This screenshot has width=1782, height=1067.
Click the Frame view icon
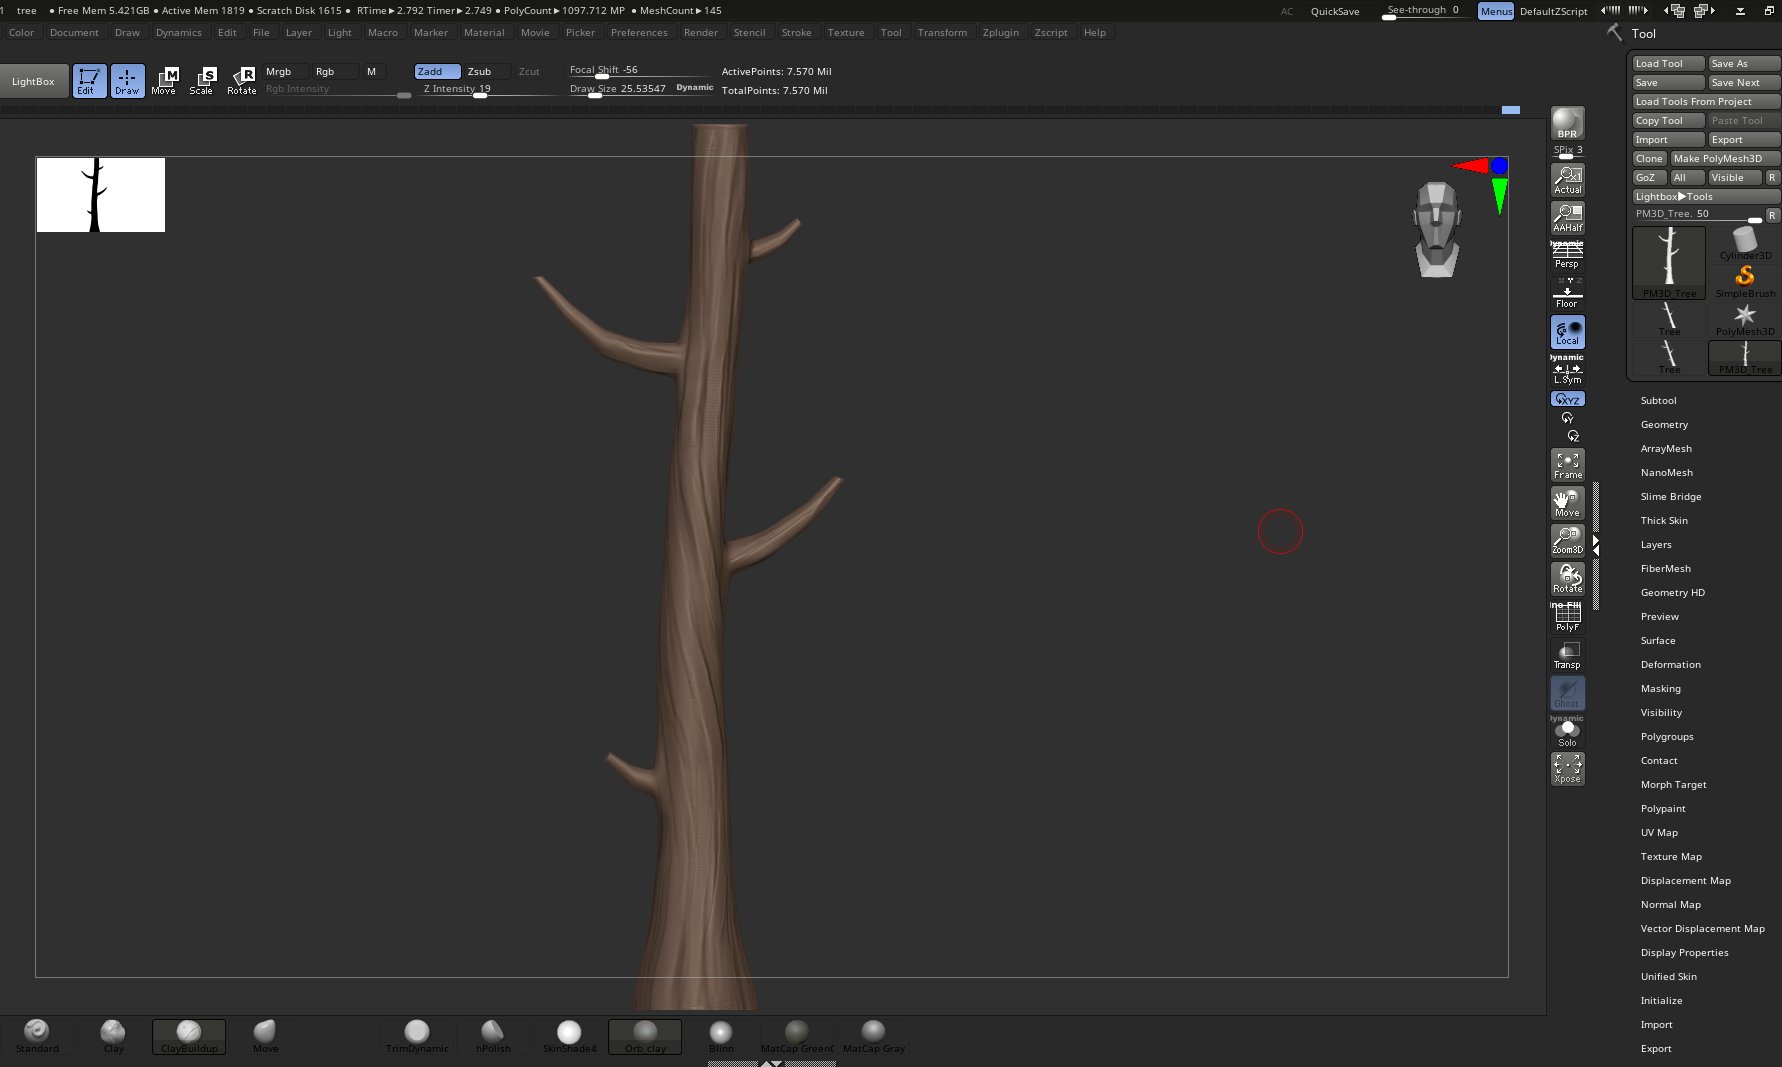tap(1567, 465)
